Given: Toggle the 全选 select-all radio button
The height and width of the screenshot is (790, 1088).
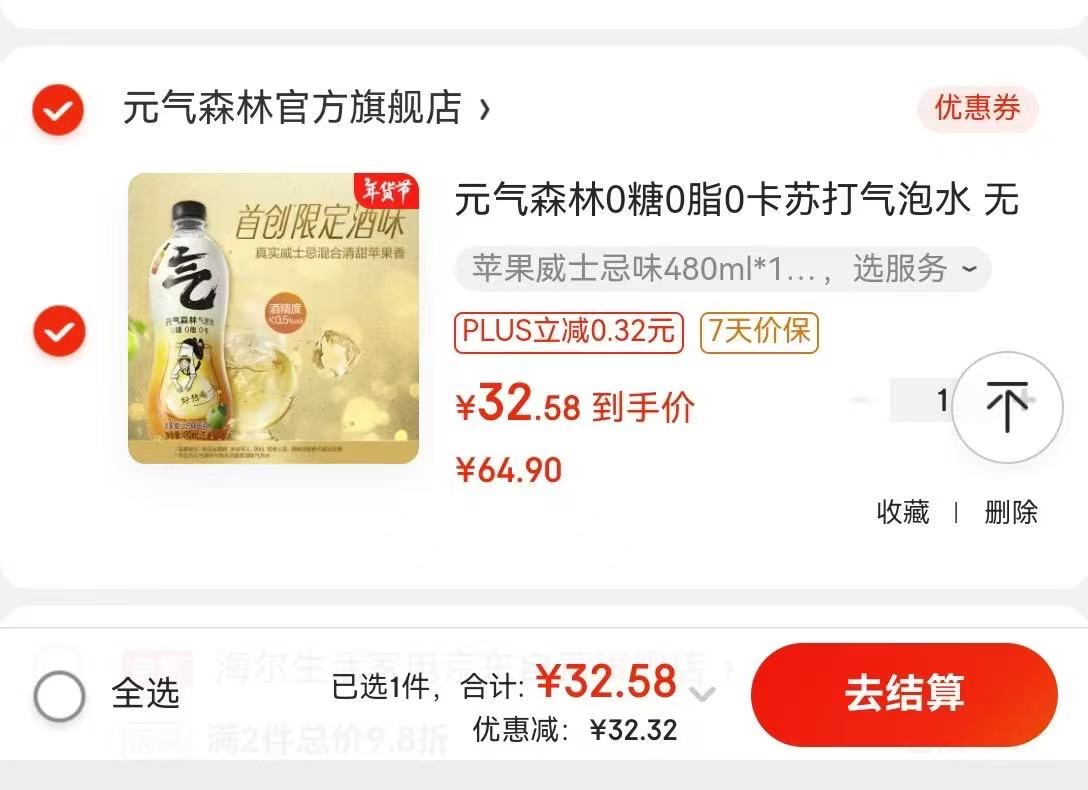Looking at the screenshot, I should coord(59,696).
